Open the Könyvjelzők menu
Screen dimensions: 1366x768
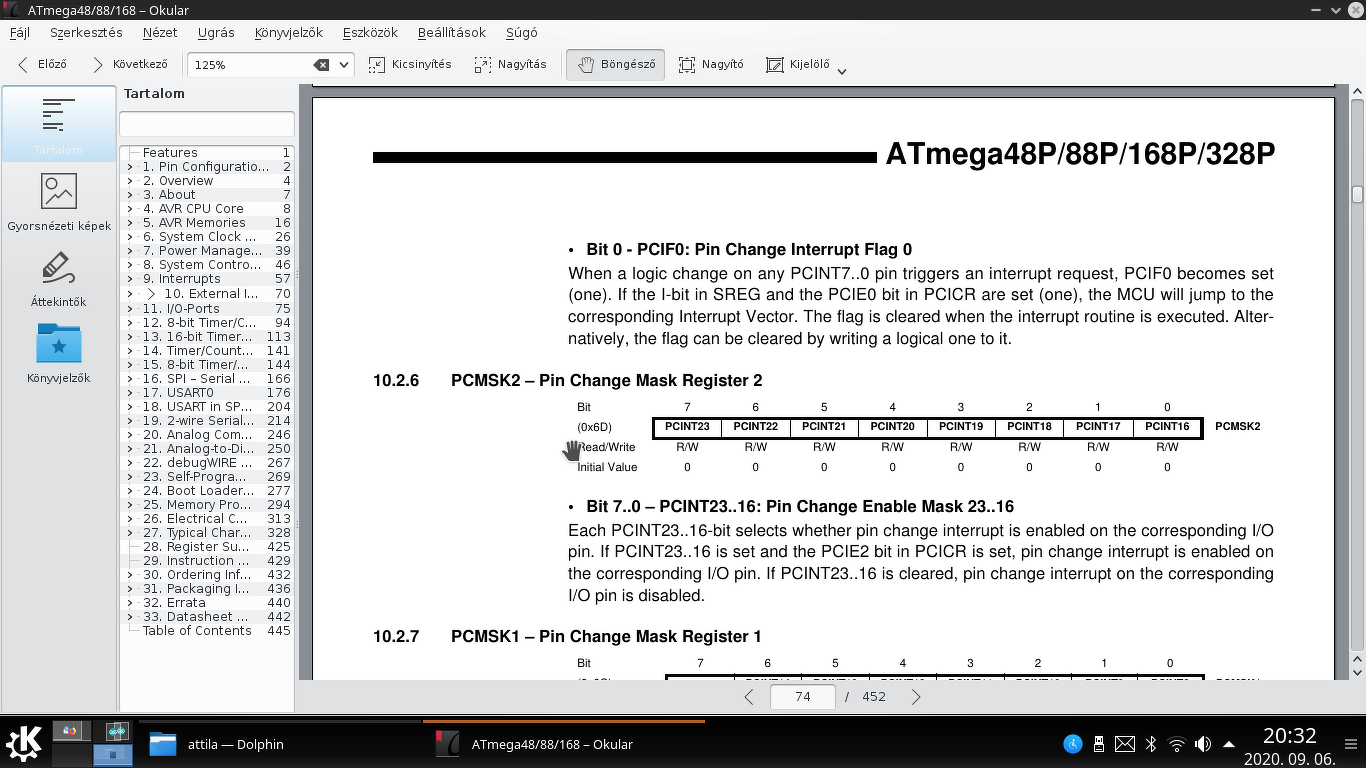click(x=289, y=32)
